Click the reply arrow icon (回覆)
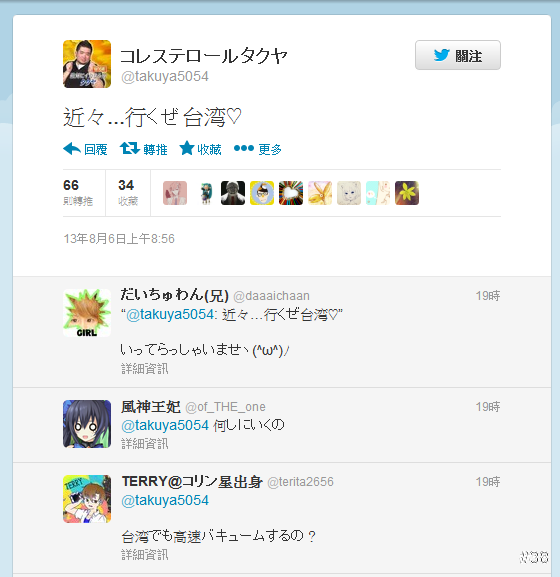Viewport: 560px width, 577px height. (x=72, y=149)
